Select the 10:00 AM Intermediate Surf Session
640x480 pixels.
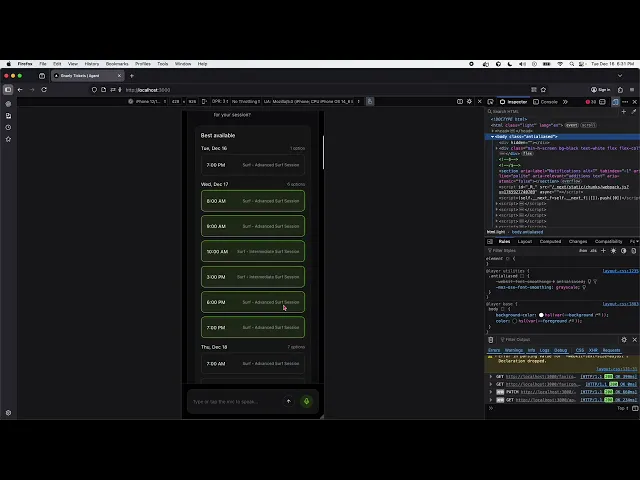click(x=253, y=251)
